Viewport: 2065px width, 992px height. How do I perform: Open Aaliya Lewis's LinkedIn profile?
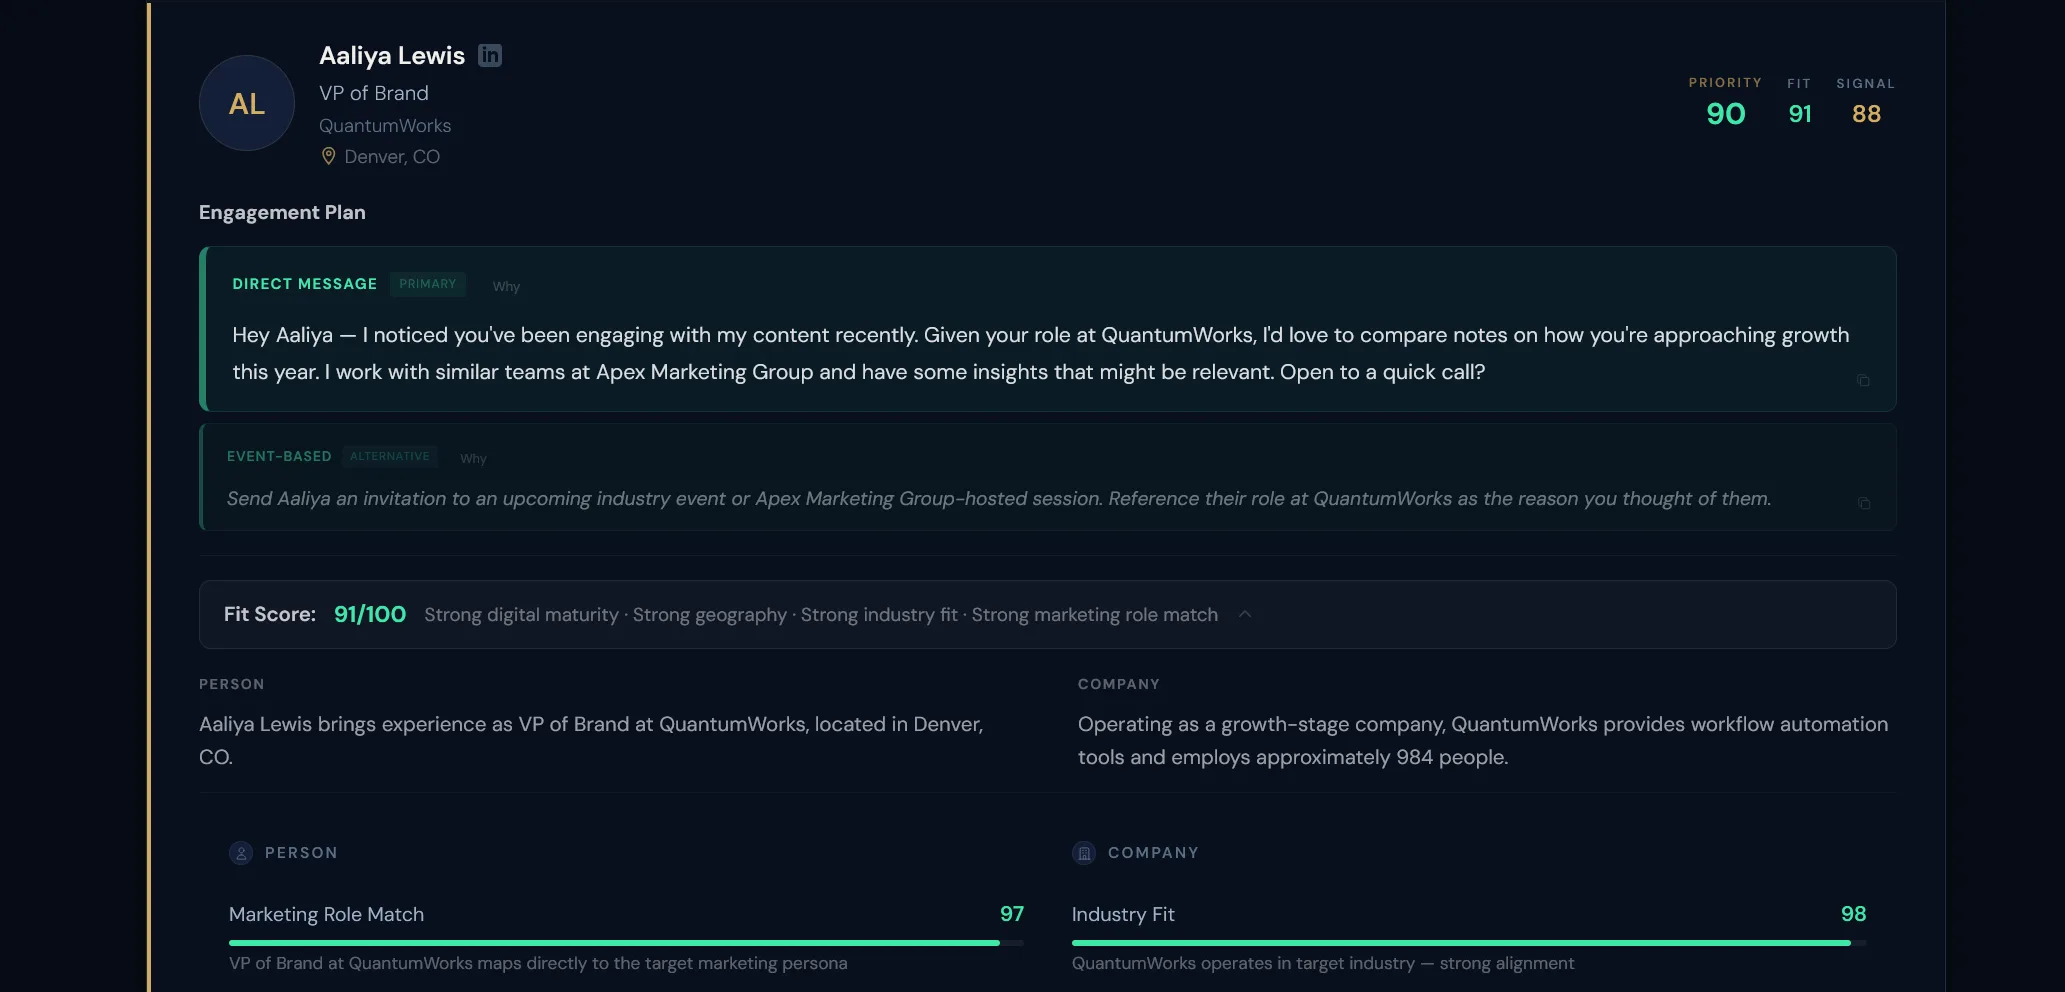(x=489, y=55)
